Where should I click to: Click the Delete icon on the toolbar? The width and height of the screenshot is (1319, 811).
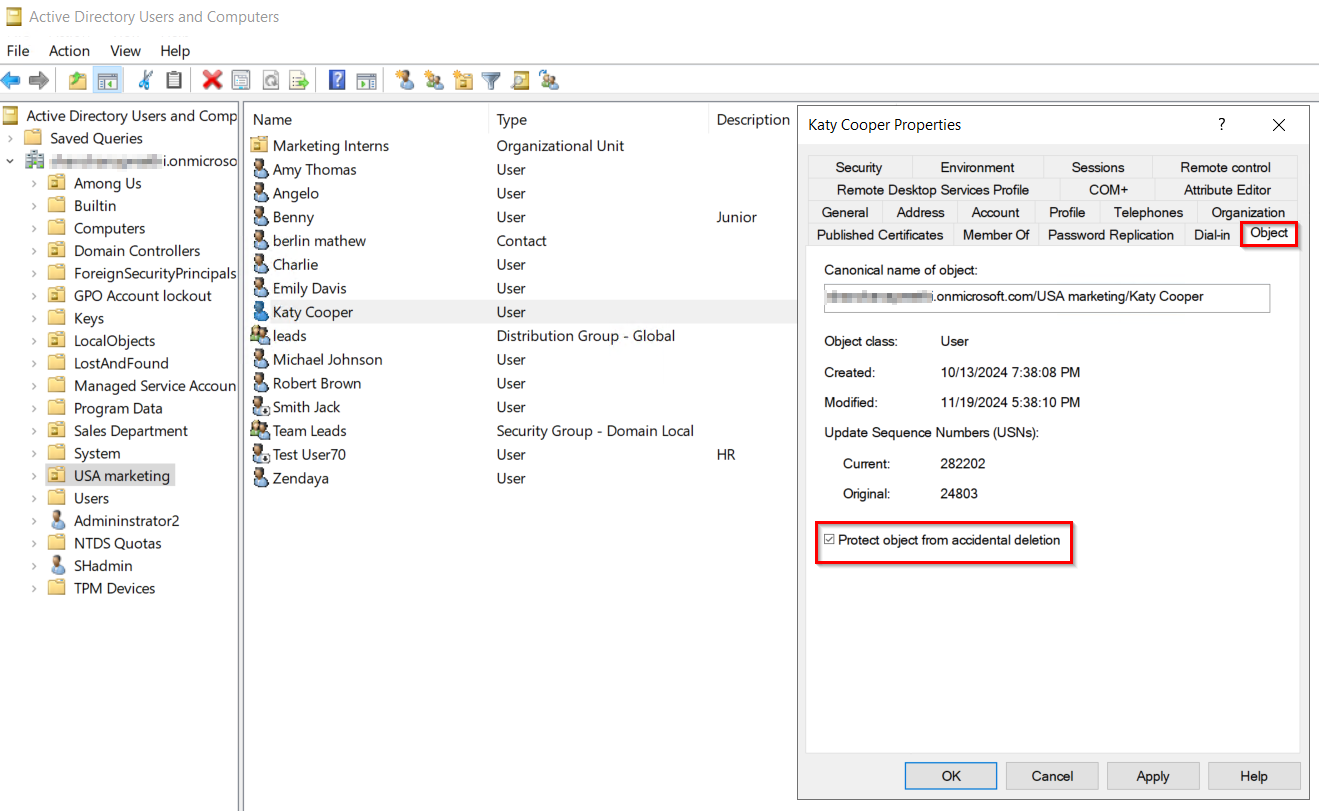tap(212, 80)
